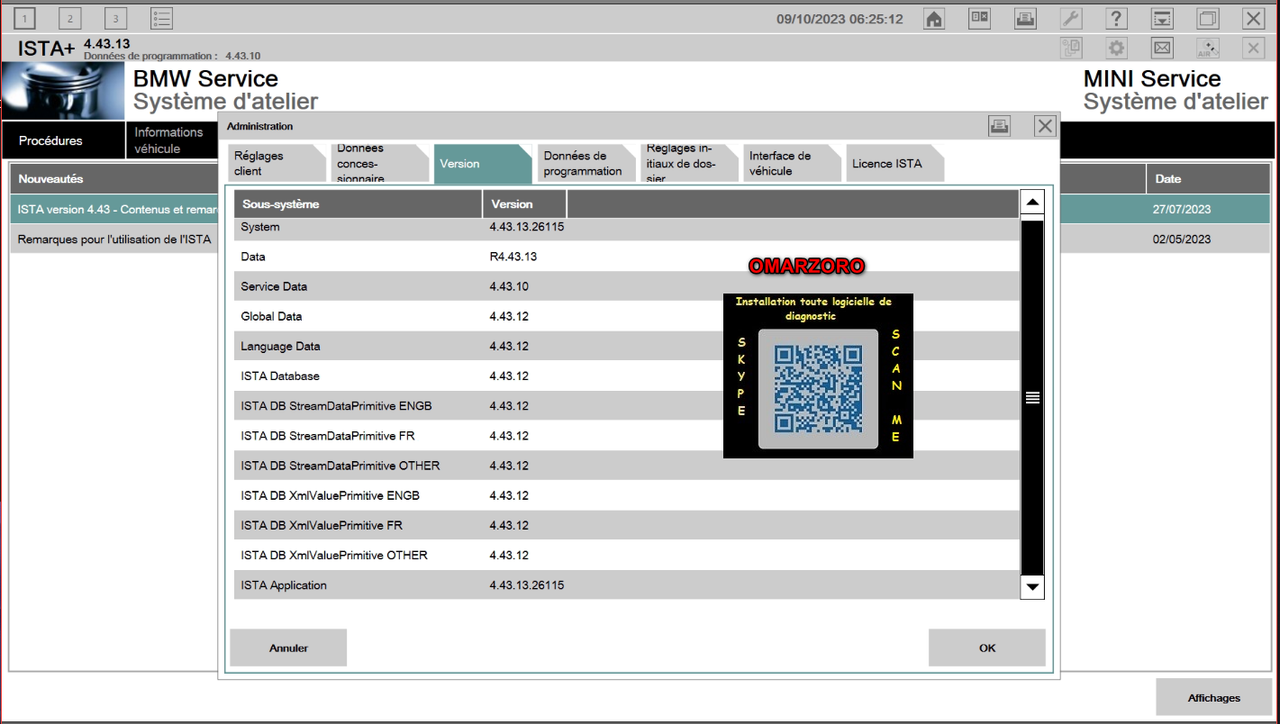Click the Nouveautés column header
The width and height of the screenshot is (1280, 724).
(x=114, y=179)
